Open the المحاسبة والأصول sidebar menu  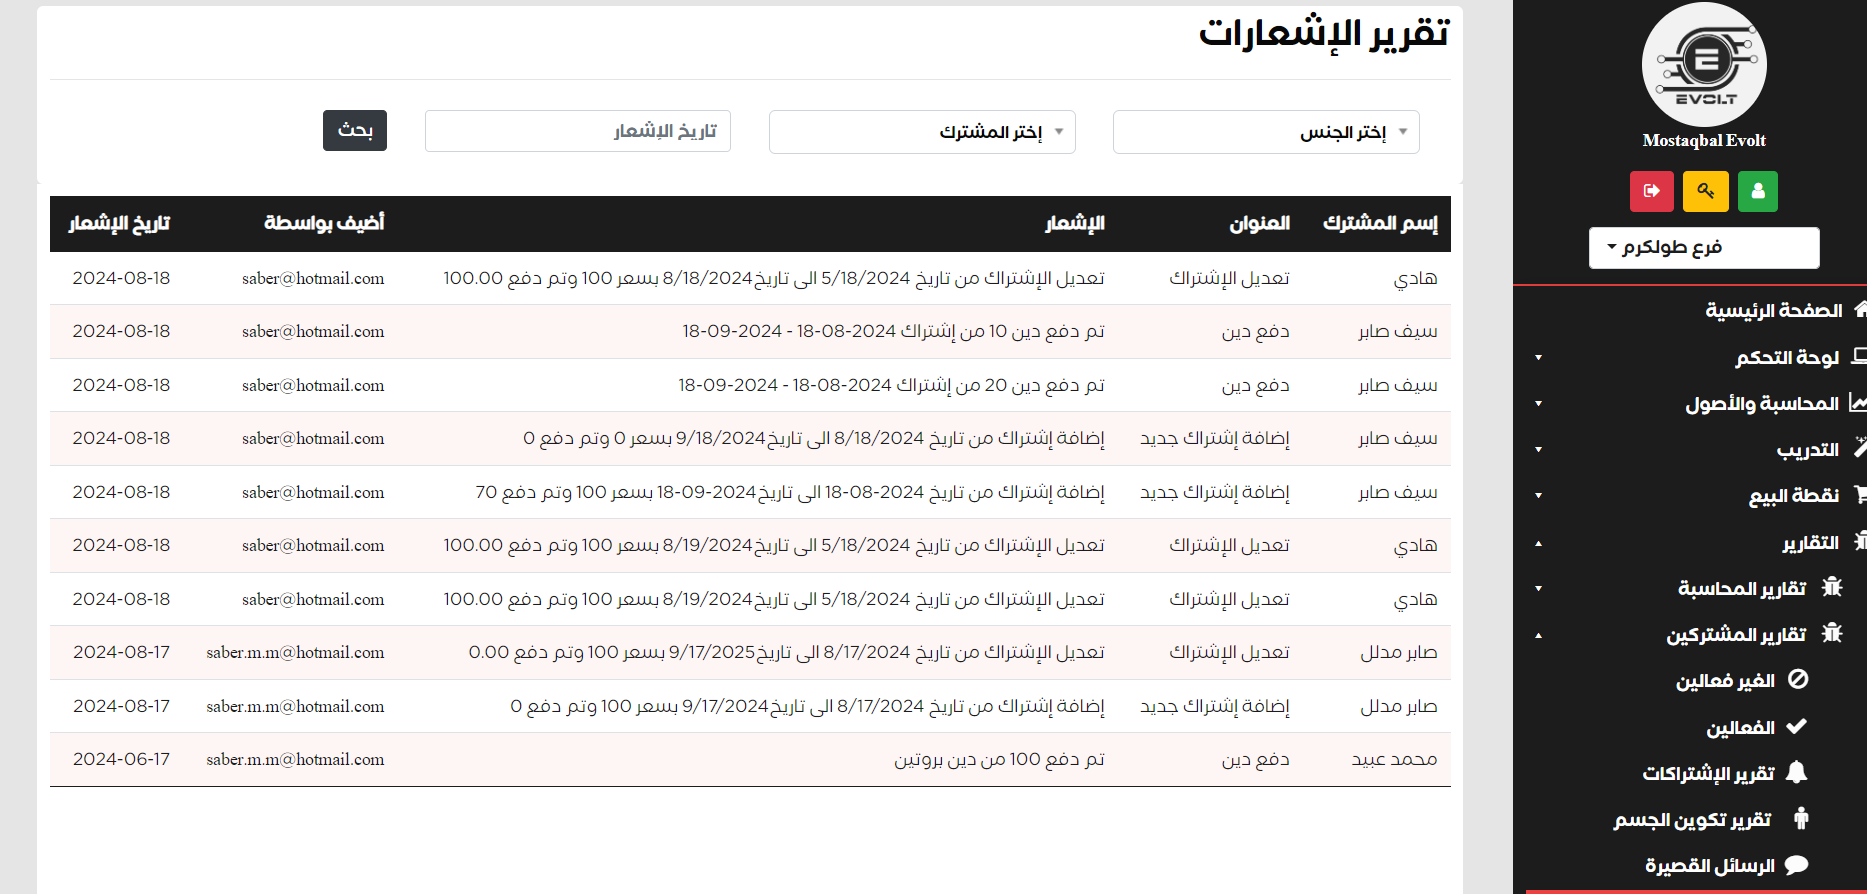1761,404
